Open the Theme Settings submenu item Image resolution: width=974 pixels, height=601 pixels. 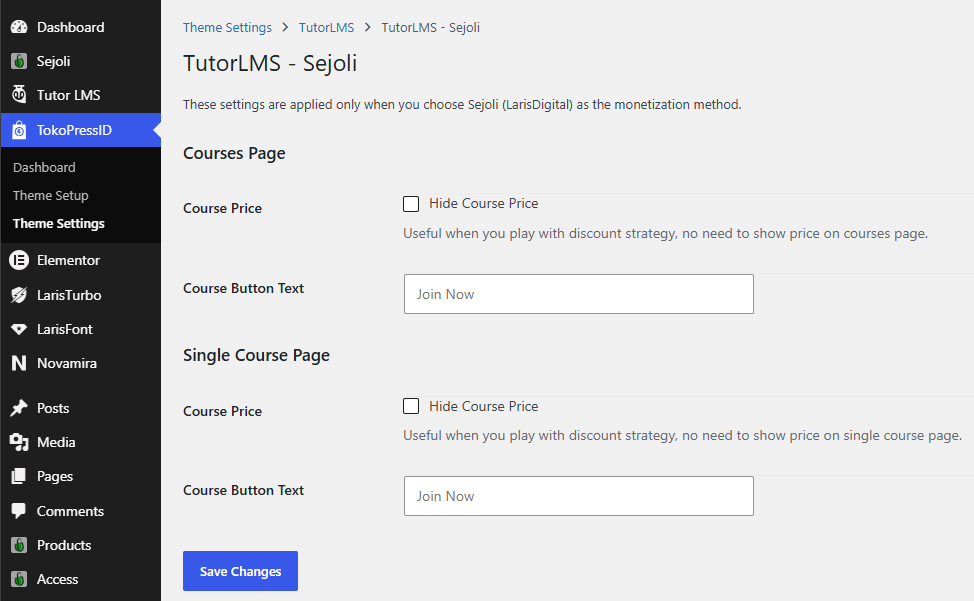(x=58, y=224)
